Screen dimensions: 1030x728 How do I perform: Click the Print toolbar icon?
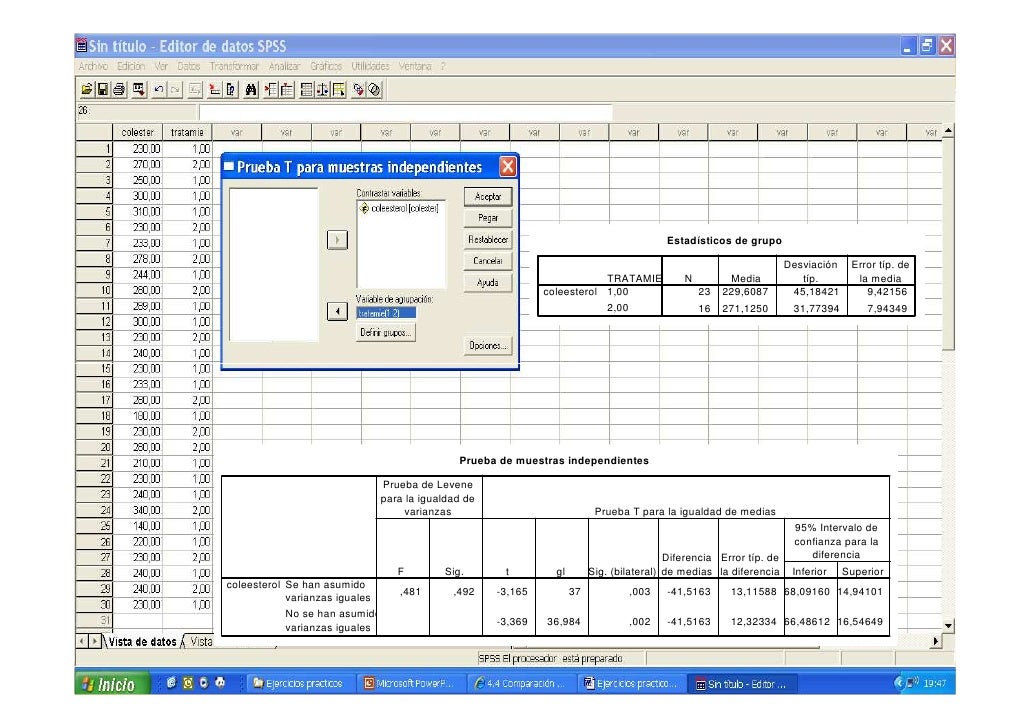click(x=119, y=89)
